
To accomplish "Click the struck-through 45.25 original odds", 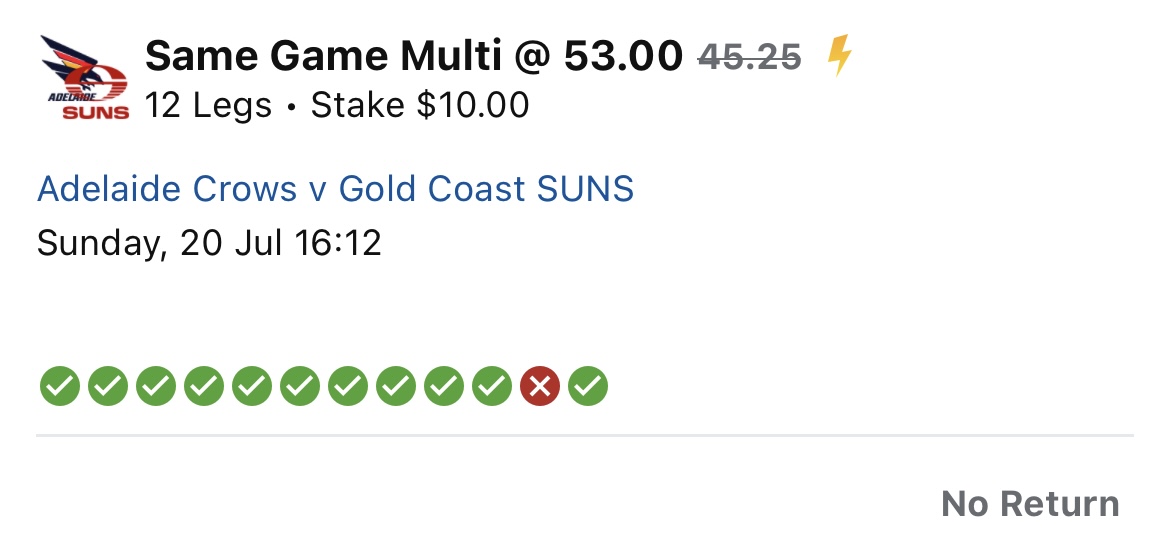I will click(x=749, y=57).
